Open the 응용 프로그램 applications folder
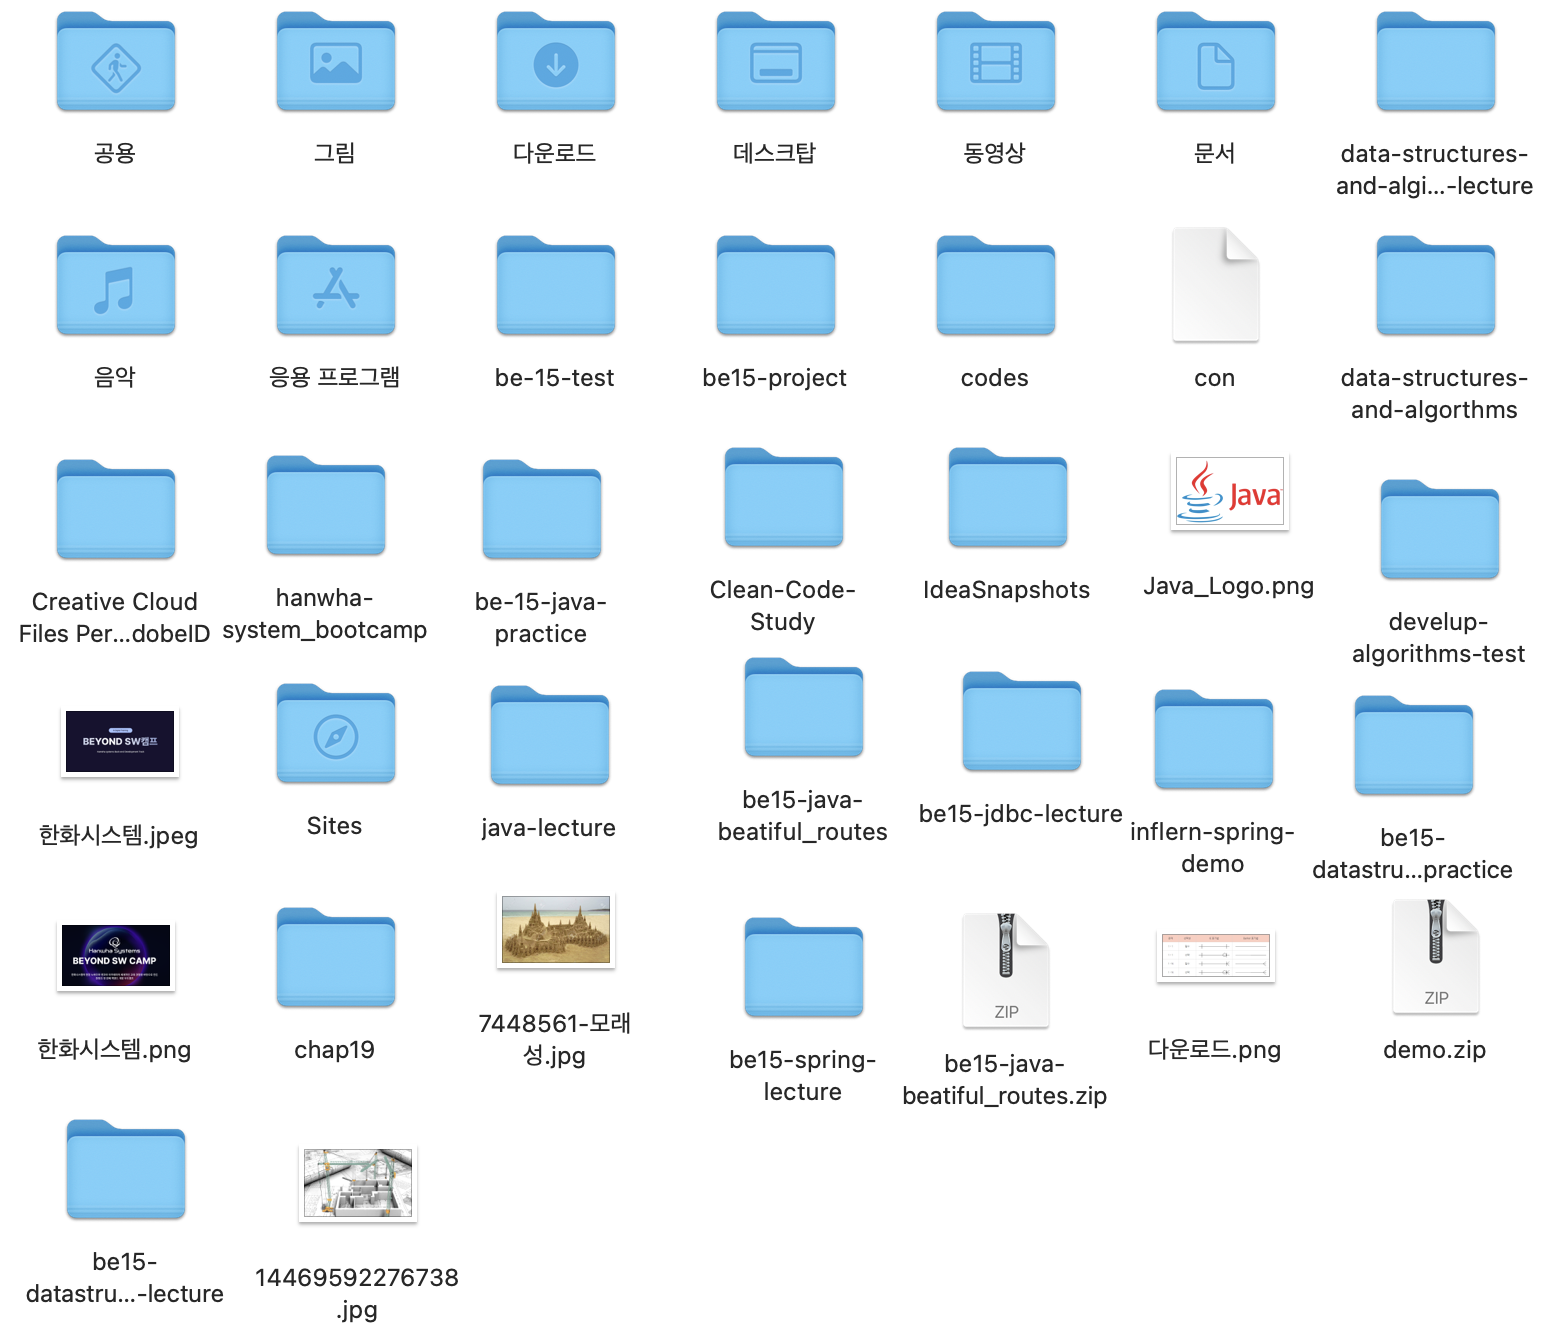 pos(336,286)
